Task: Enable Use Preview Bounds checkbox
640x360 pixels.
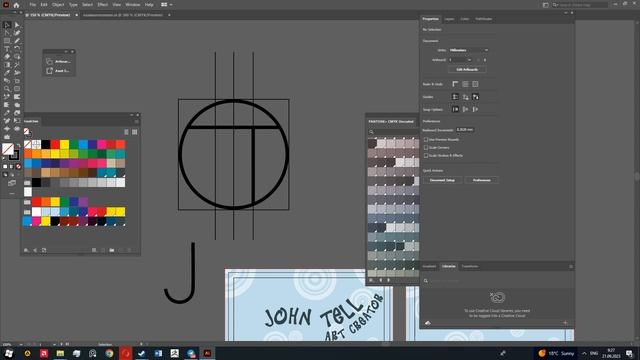Action: (426, 140)
